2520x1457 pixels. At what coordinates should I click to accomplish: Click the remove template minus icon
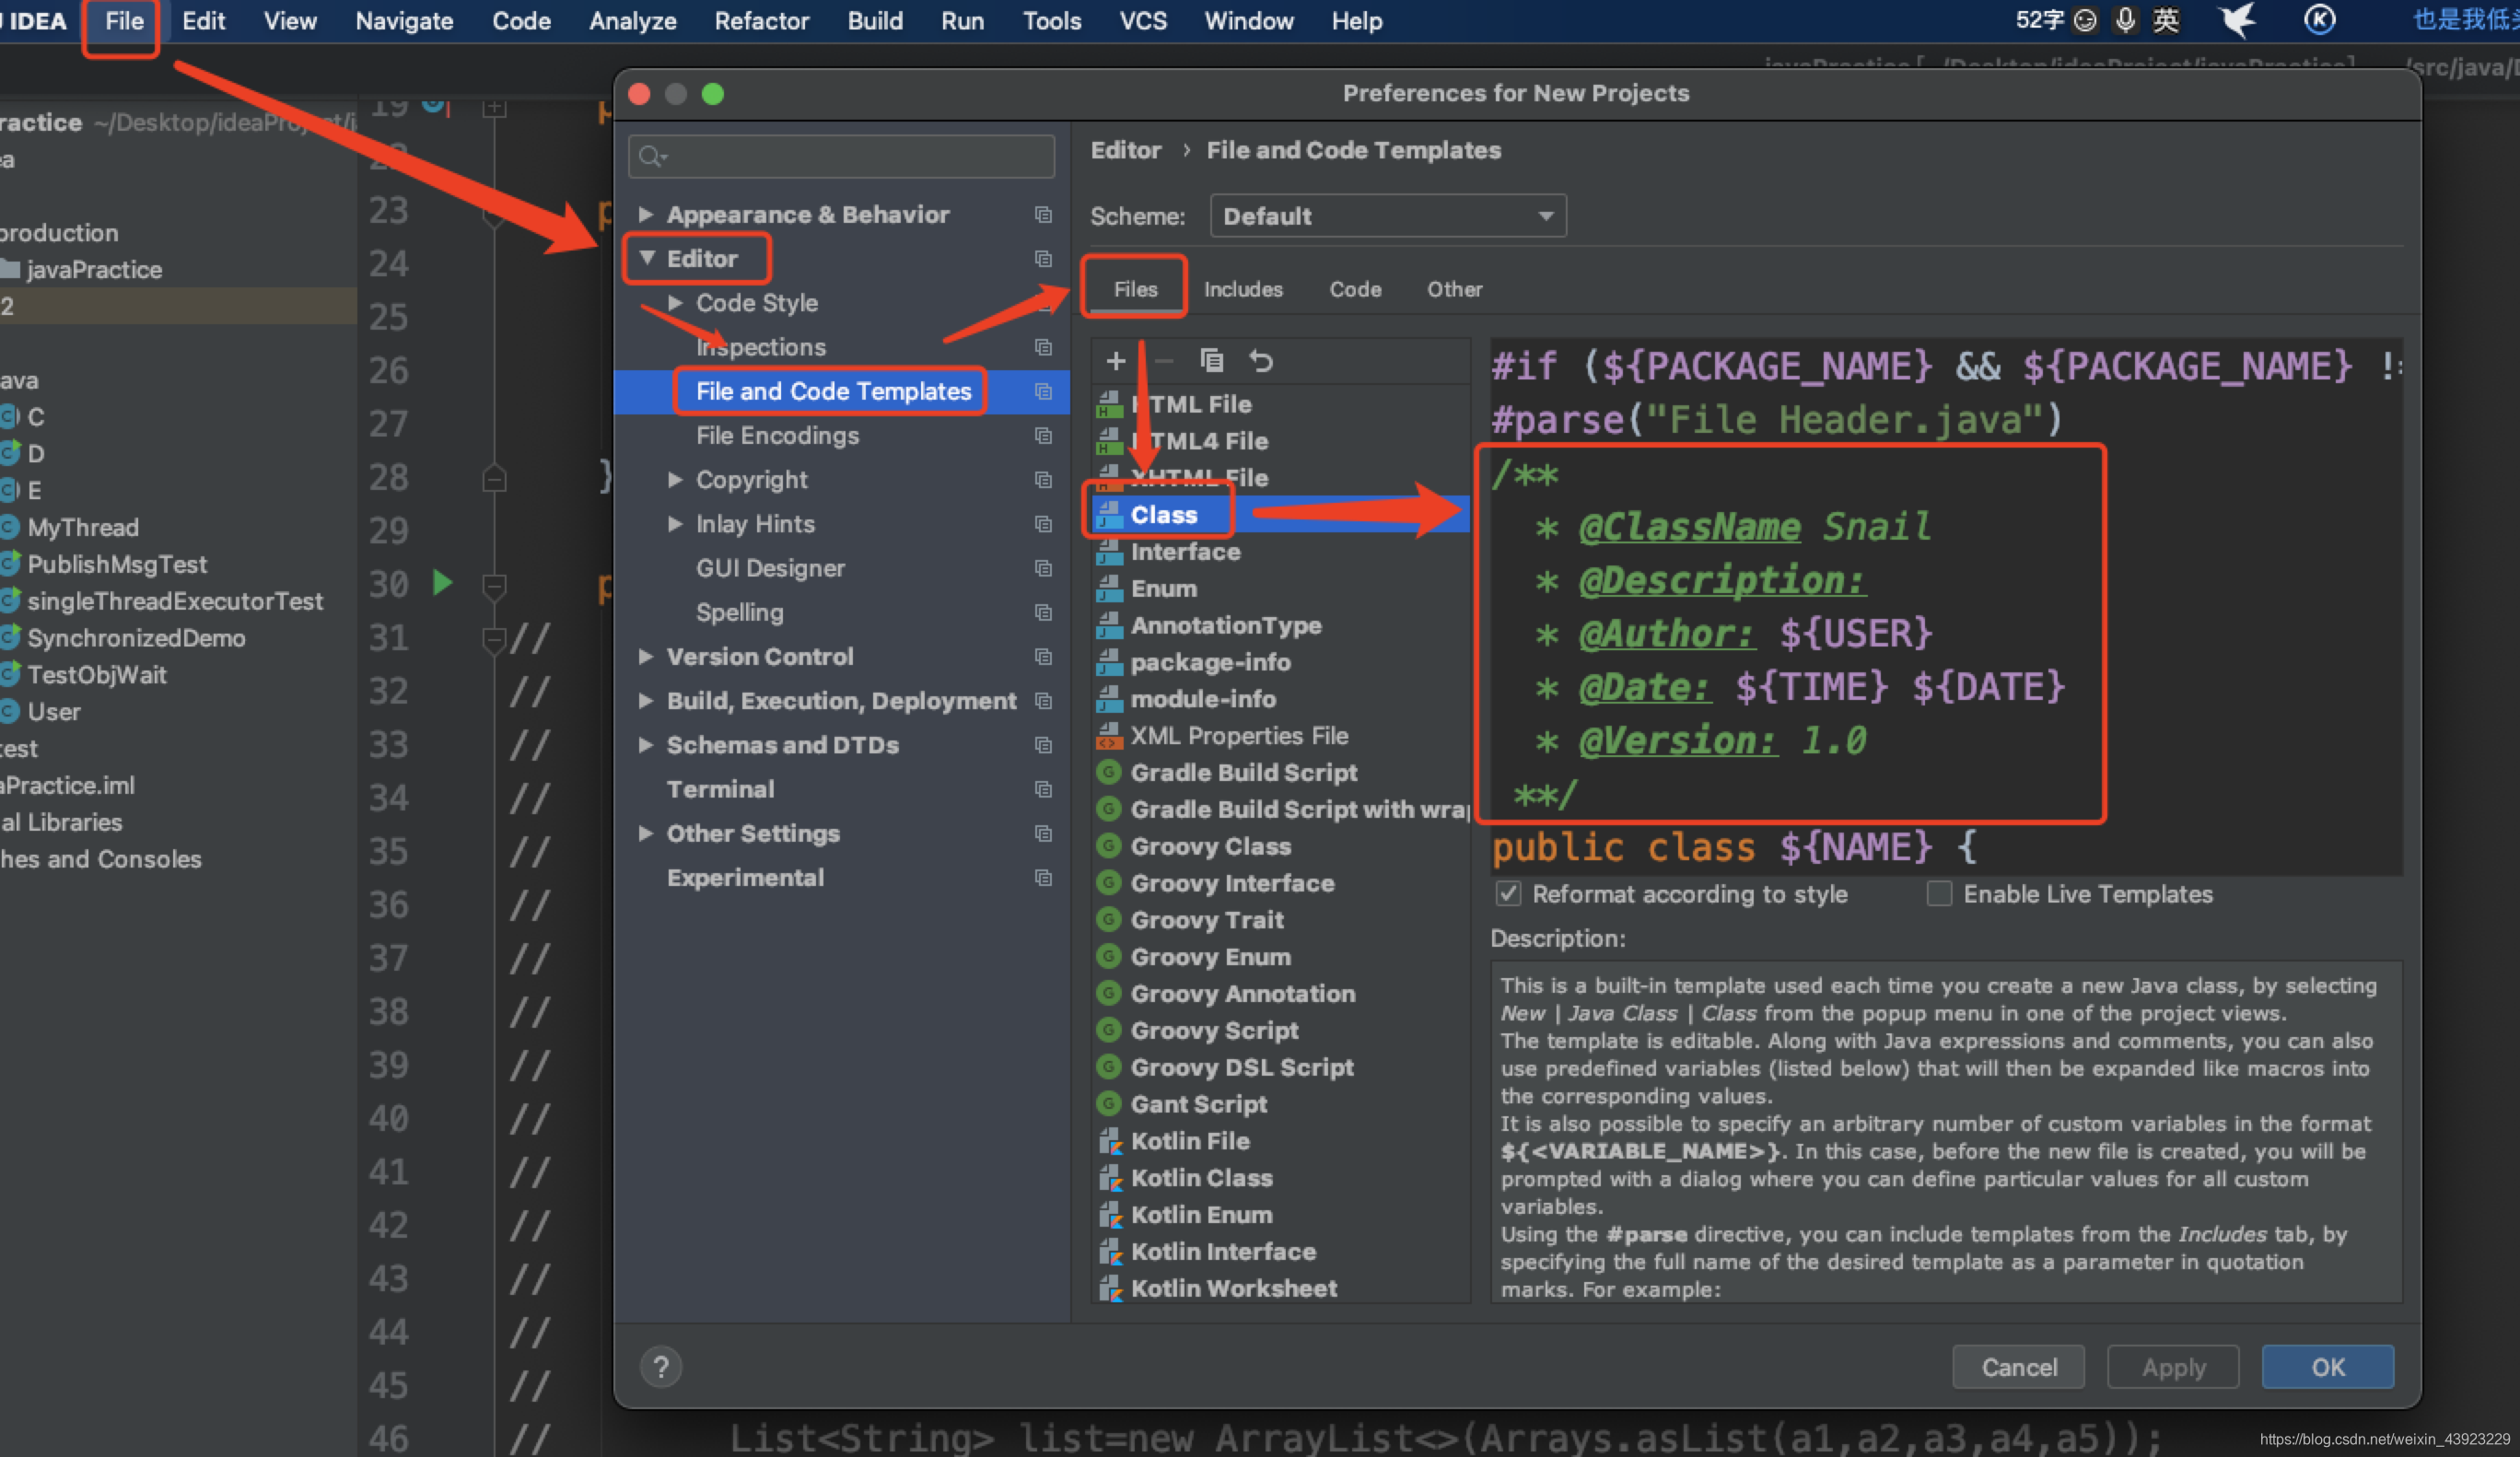pos(1163,360)
